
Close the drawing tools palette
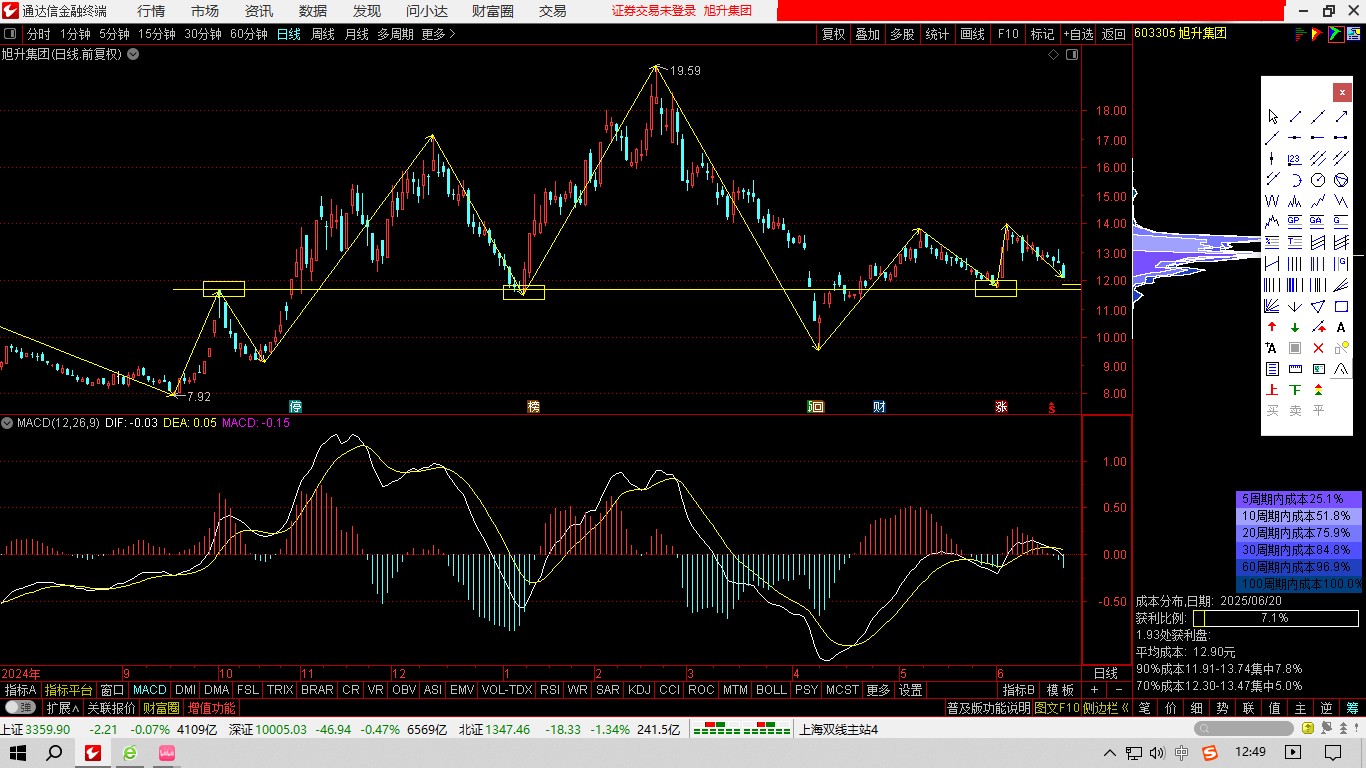point(1342,92)
